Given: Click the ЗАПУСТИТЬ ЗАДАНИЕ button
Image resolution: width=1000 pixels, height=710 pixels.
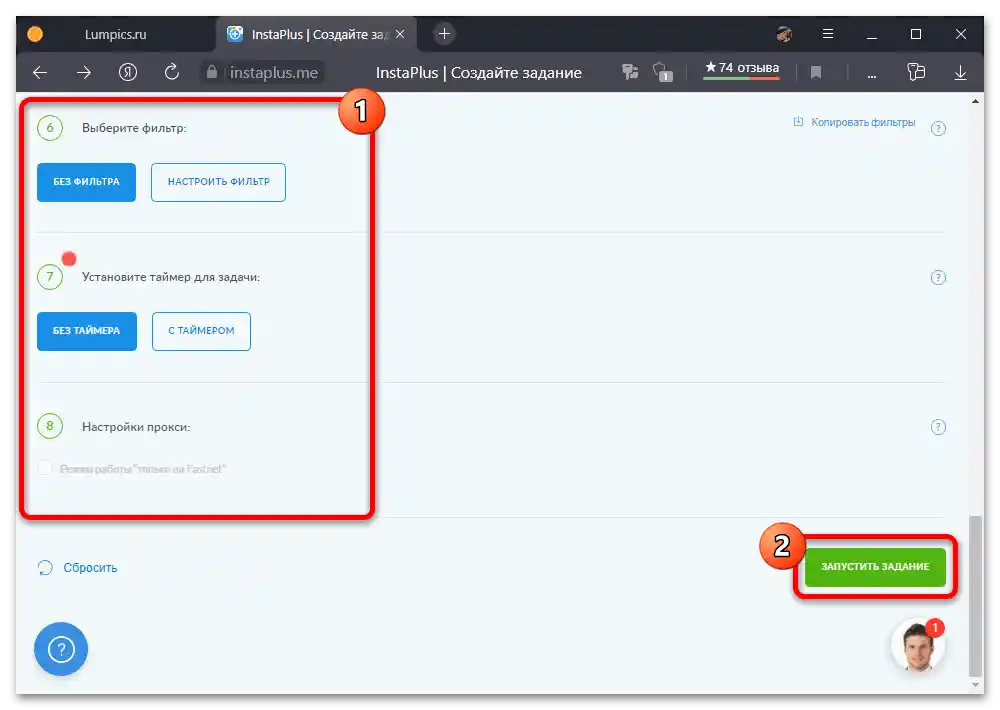Looking at the screenshot, I should tap(875, 566).
